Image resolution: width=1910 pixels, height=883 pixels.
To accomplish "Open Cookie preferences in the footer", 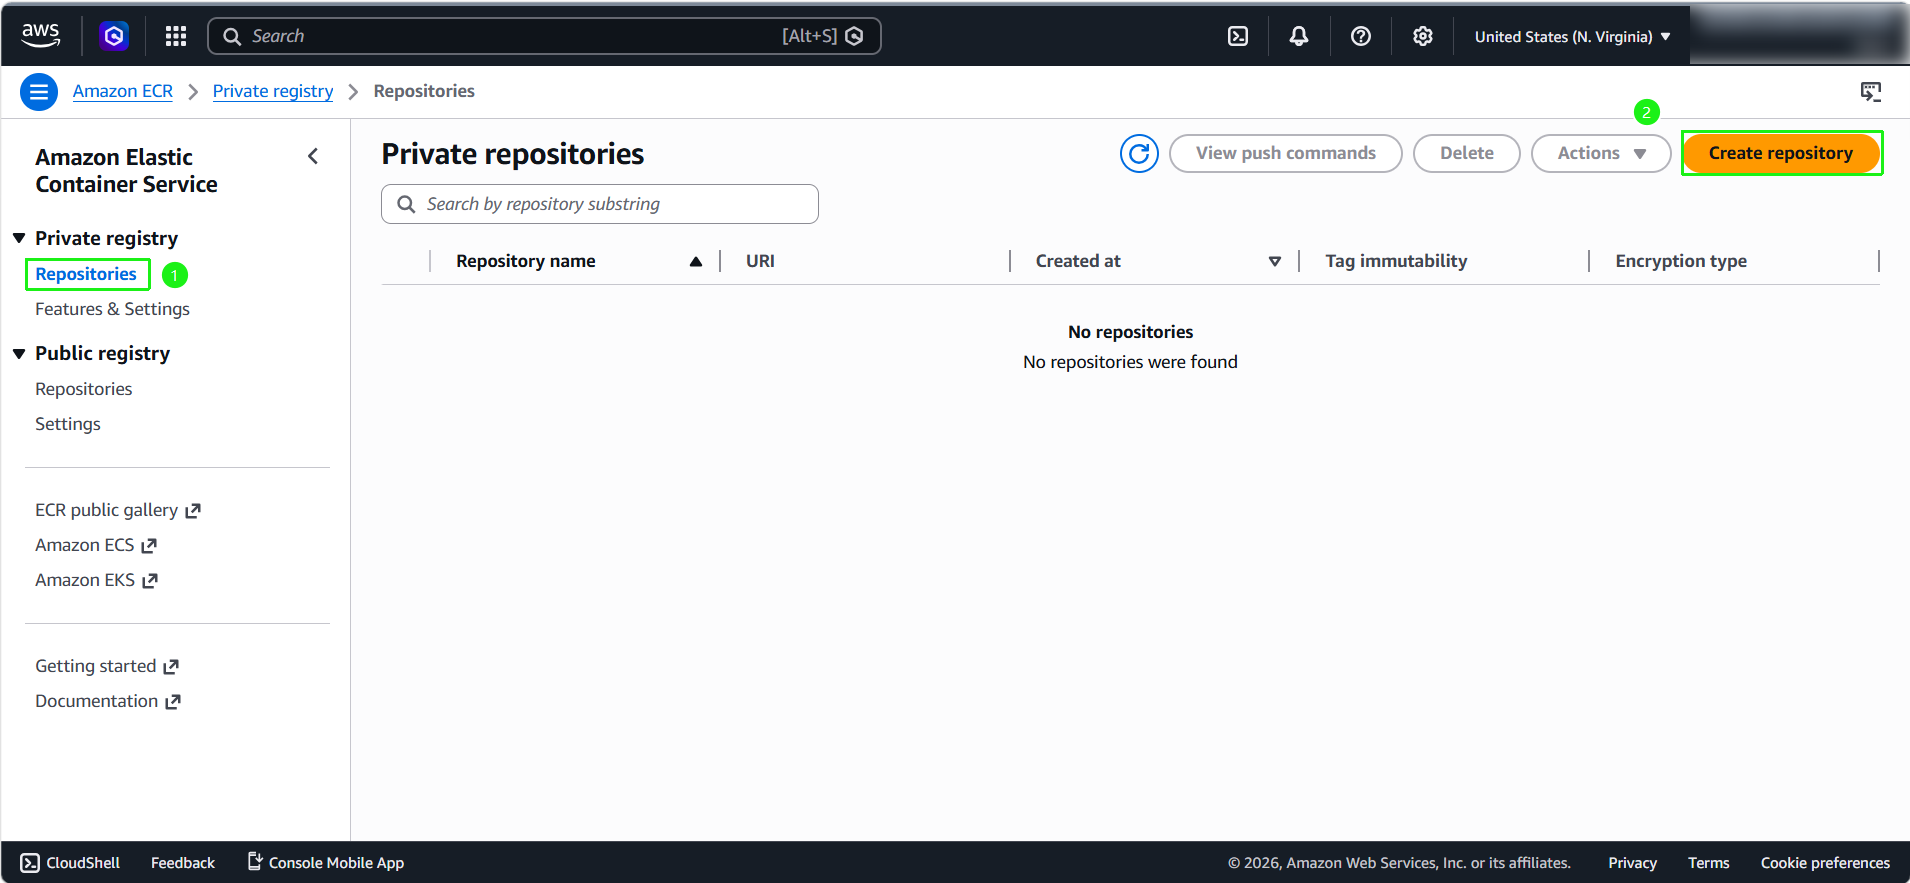I will pyautogui.click(x=1825, y=863).
